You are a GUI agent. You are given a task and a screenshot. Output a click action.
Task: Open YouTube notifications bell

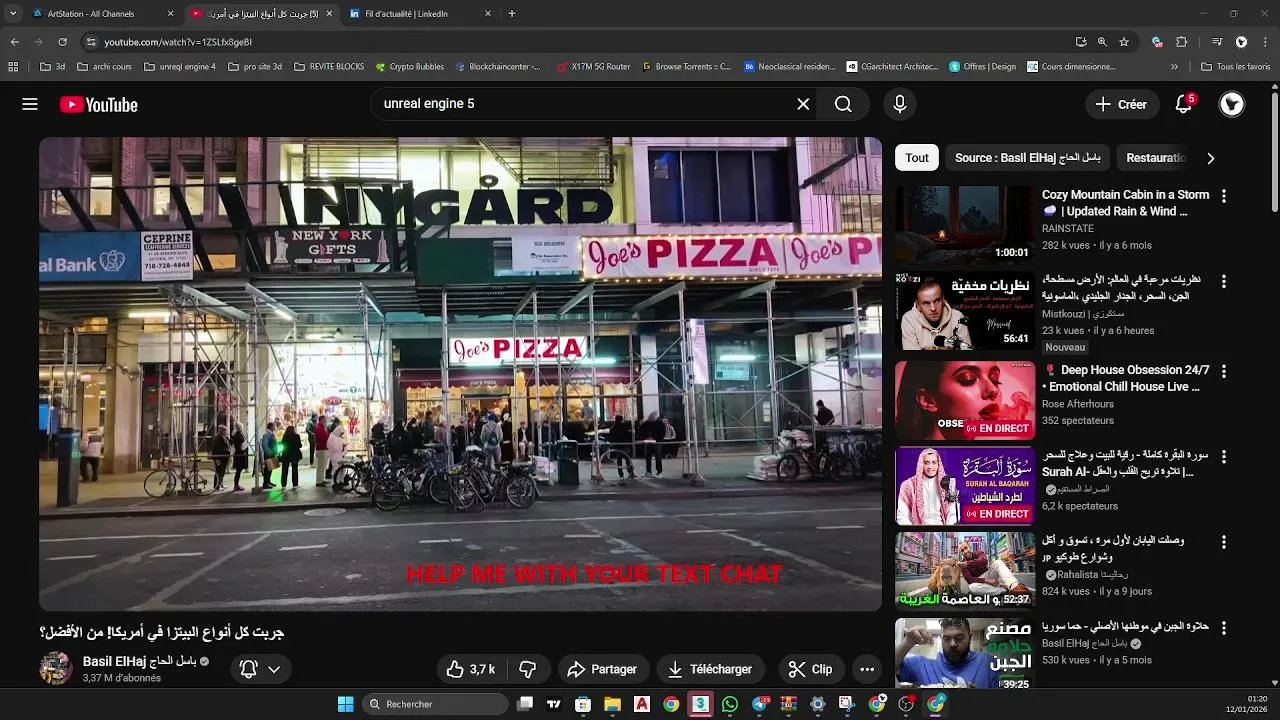(1184, 104)
